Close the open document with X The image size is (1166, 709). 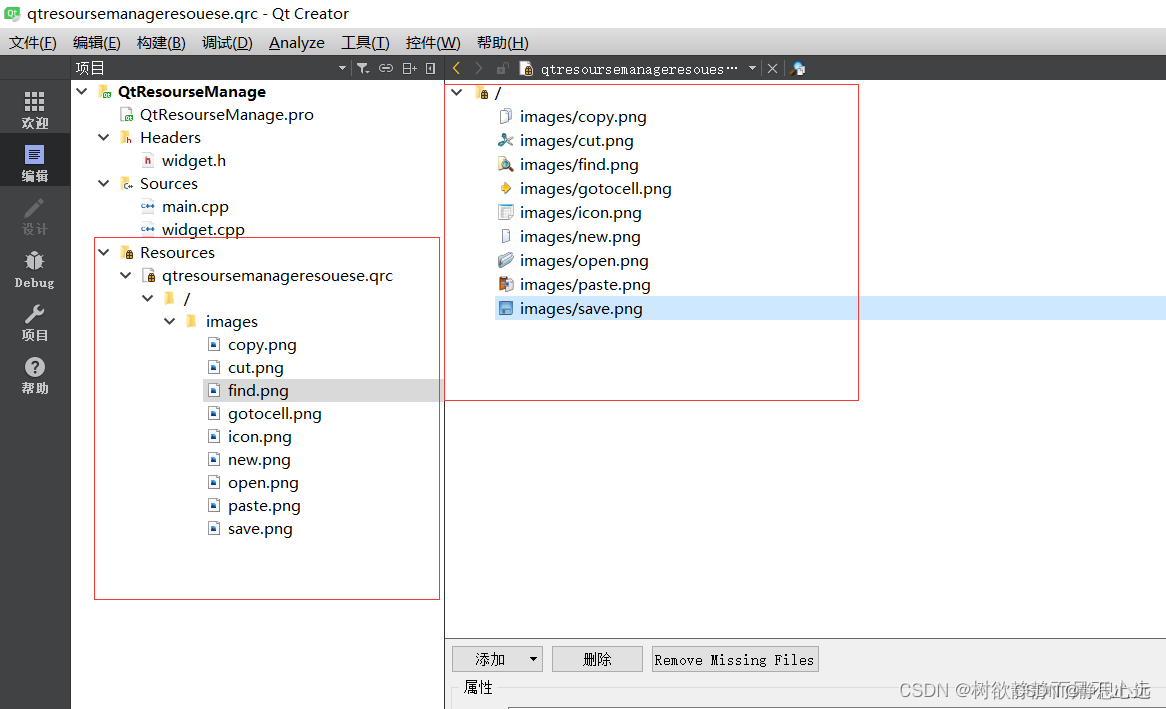[773, 68]
